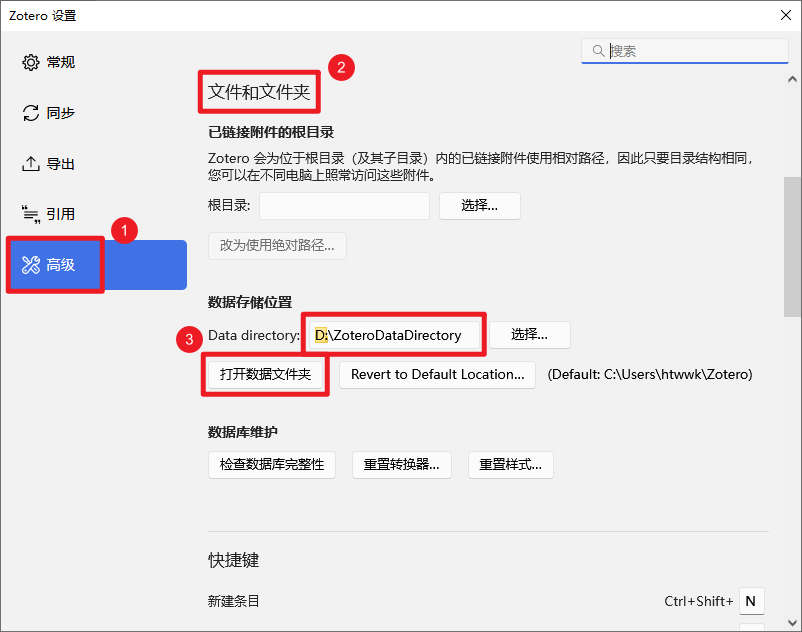Viewport: 802px width, 632px height.
Task: Open the data folder via 打开数据文件夹
Action: pos(265,374)
